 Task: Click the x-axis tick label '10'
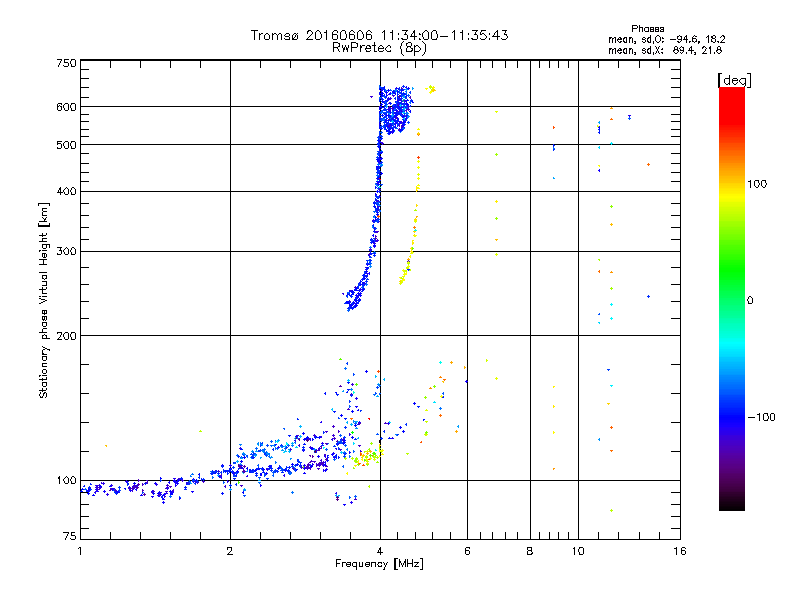578,551
